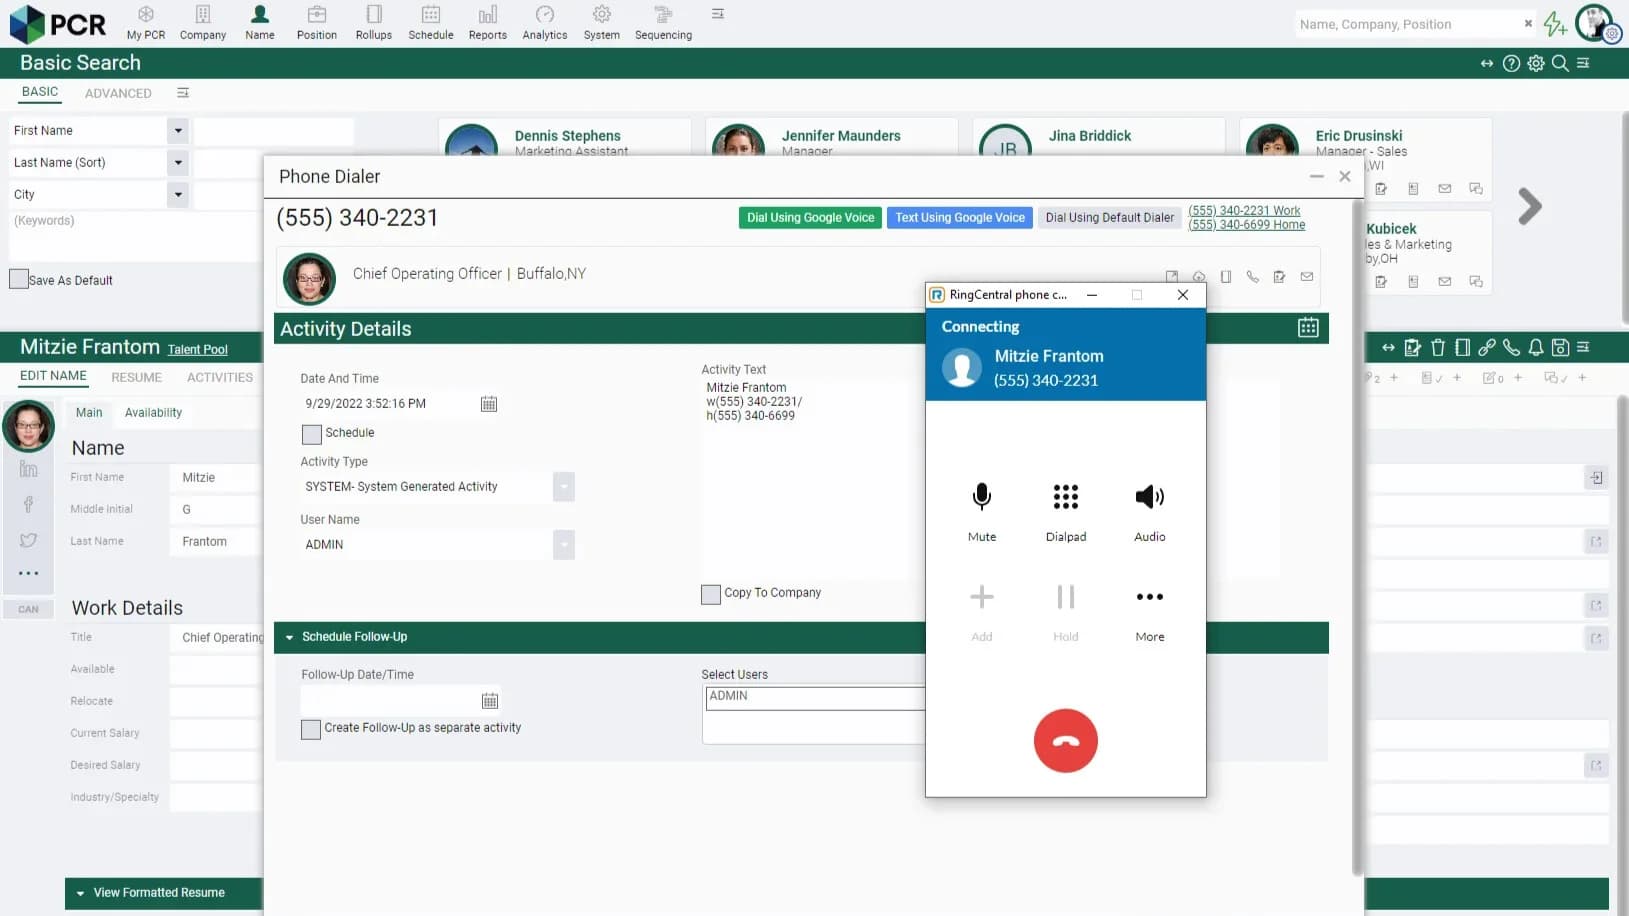Click Text Using Google Voice button

[960, 217]
